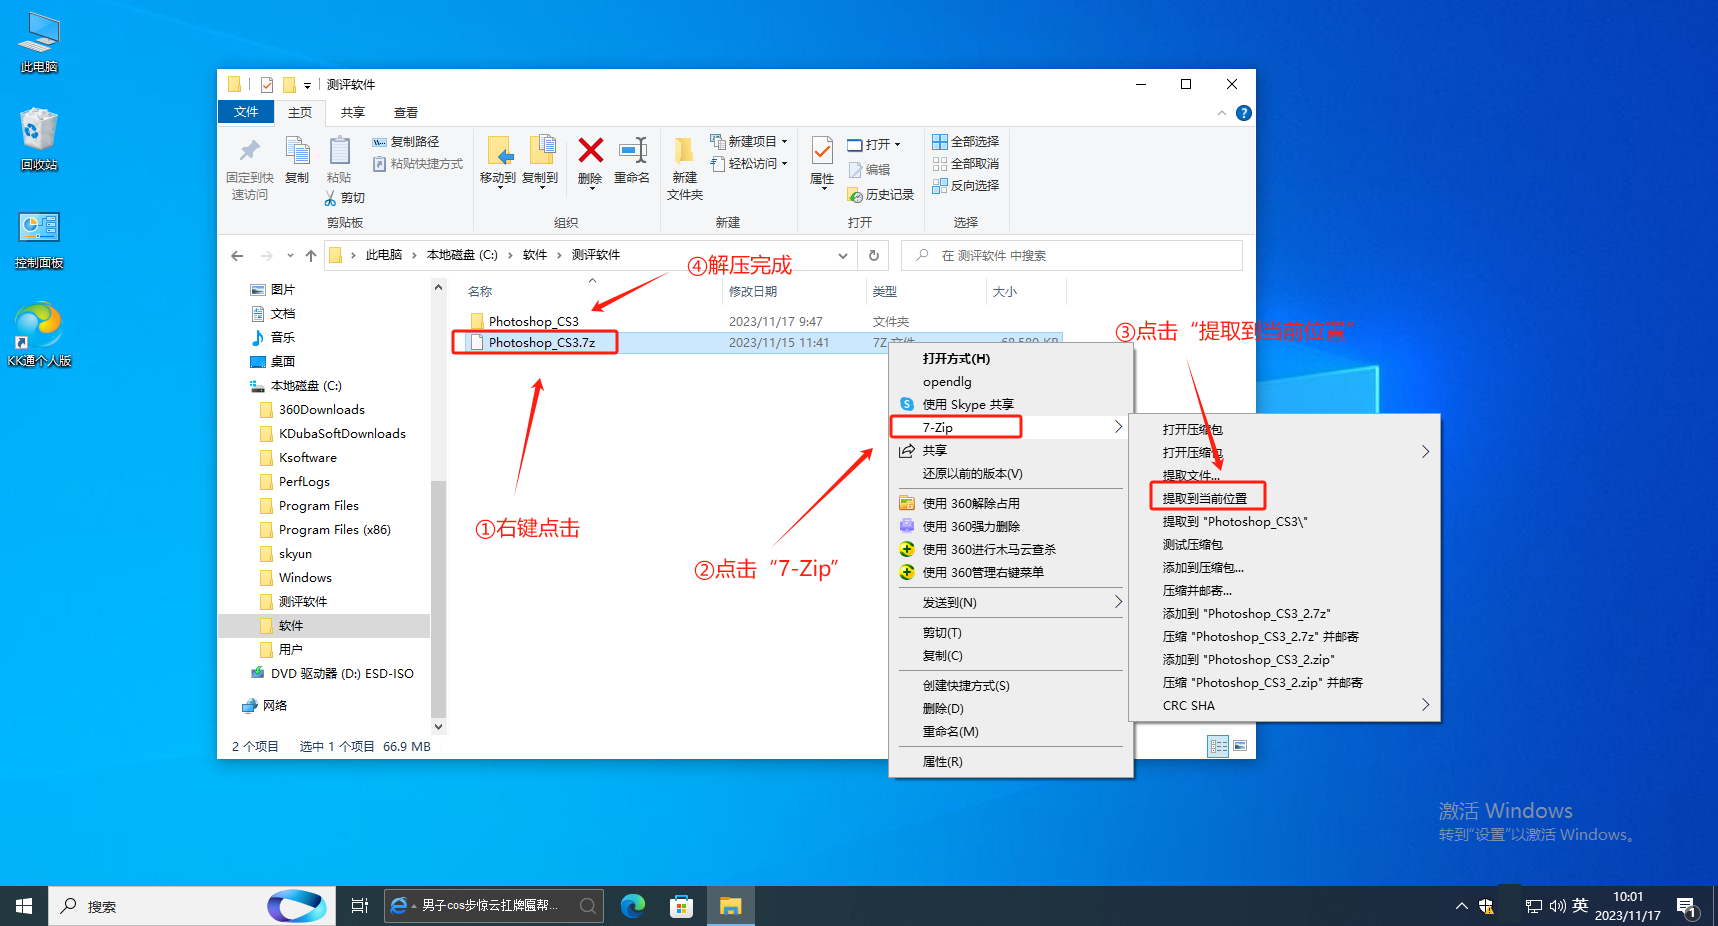1718x926 pixels.
Task: Click the taskbar volume icon
Action: coord(1558,906)
